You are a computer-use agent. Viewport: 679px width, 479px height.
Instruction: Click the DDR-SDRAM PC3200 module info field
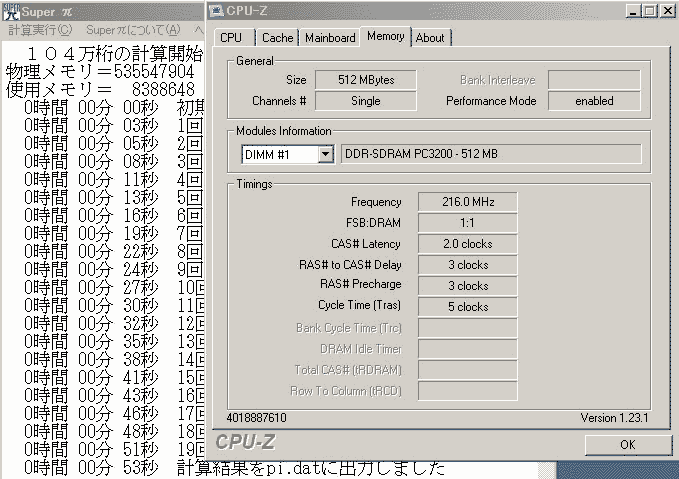490,154
